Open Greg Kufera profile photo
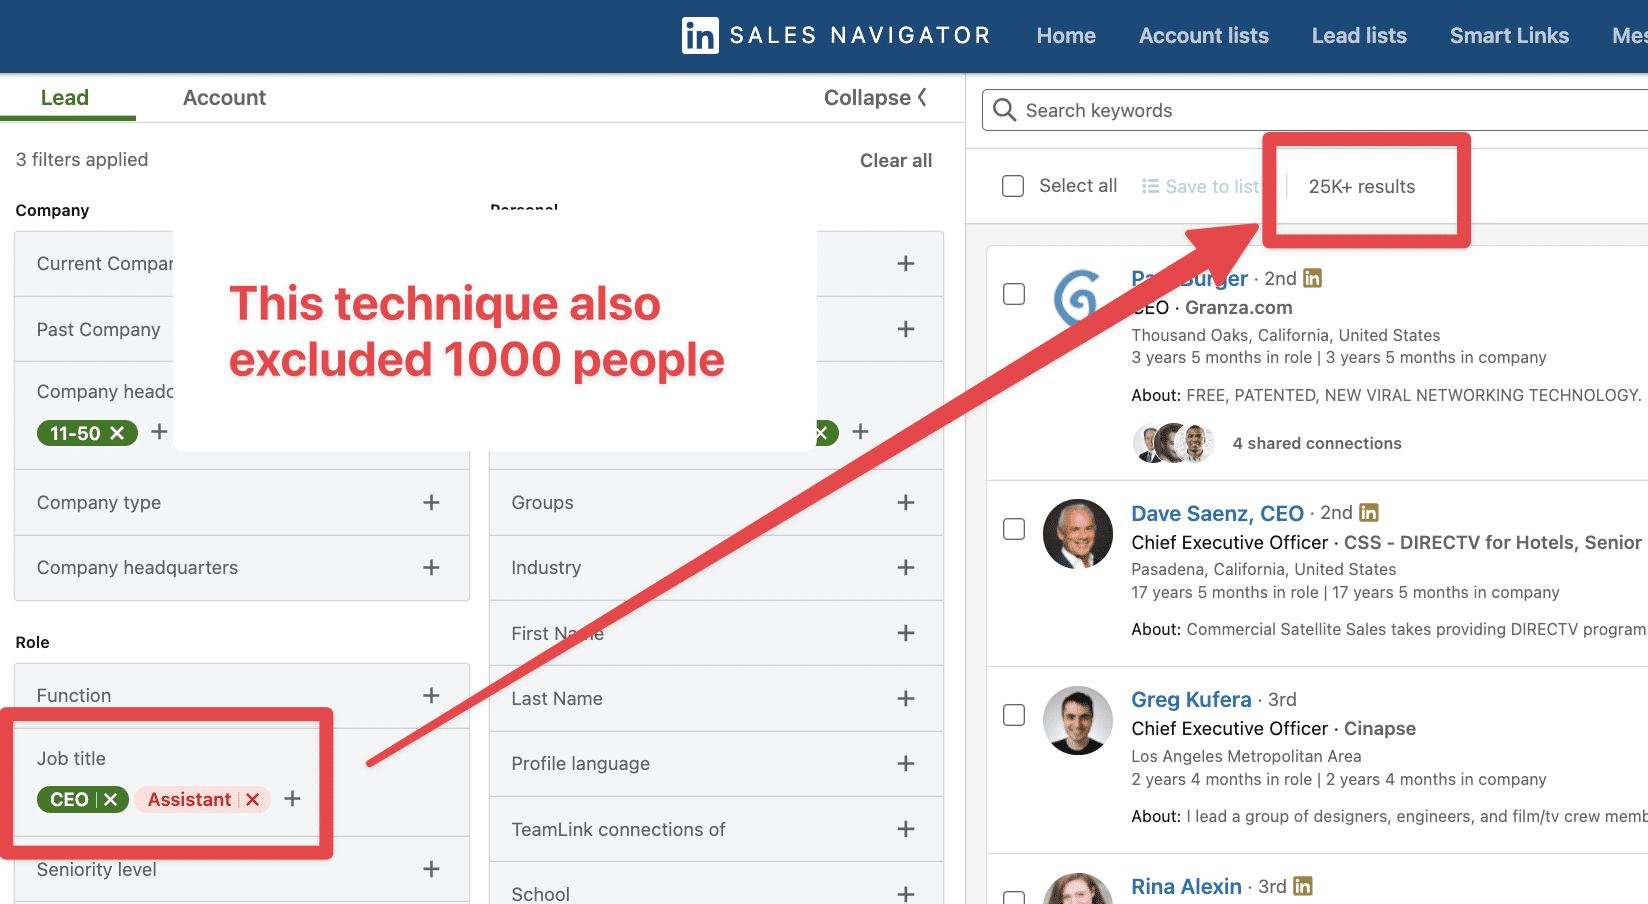1648x904 pixels. [1078, 720]
